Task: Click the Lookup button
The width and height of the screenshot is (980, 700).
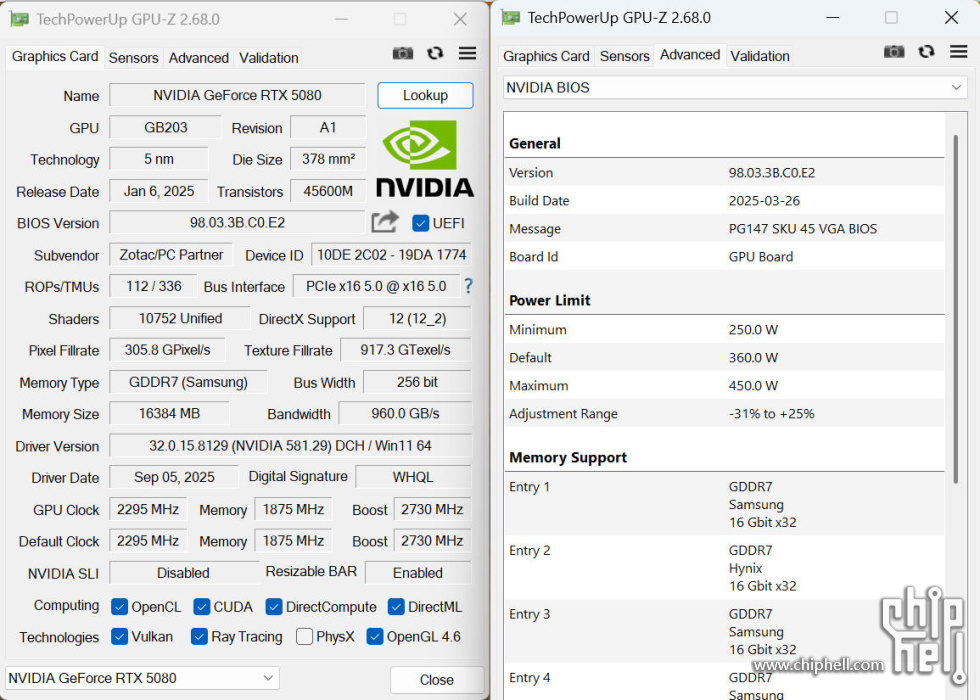Action: pos(425,96)
